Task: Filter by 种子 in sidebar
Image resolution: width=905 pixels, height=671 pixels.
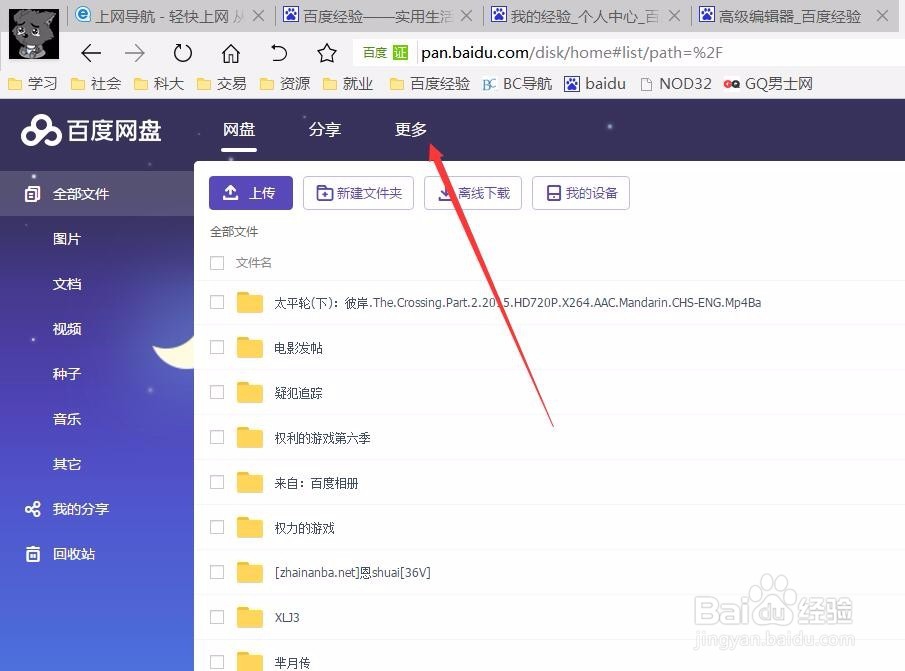Action: click(x=67, y=374)
